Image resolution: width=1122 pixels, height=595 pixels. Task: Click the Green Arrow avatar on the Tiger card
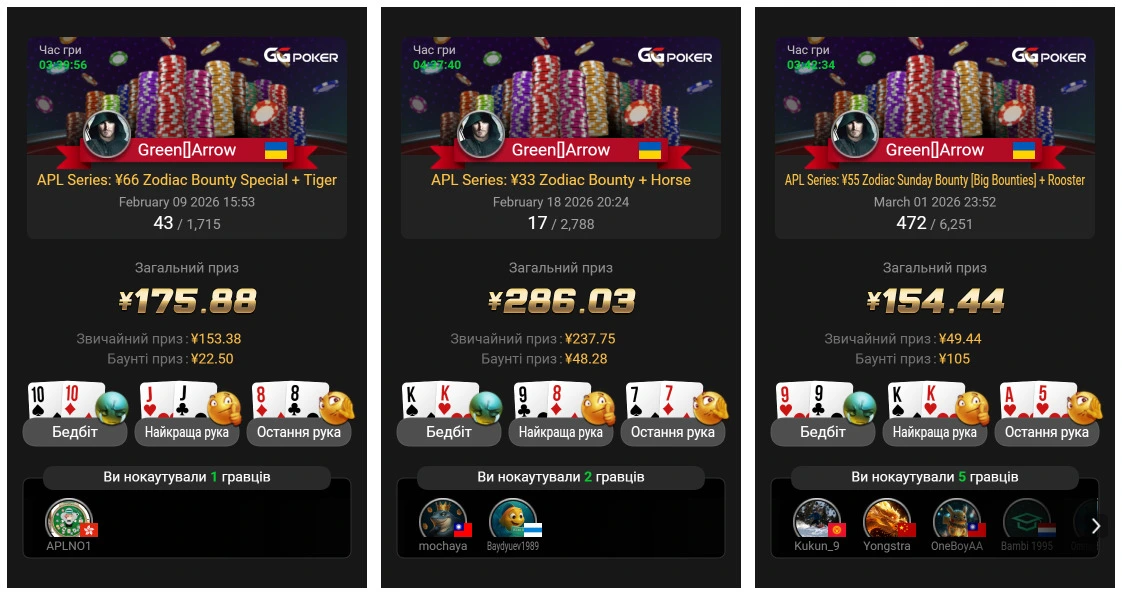point(107,133)
